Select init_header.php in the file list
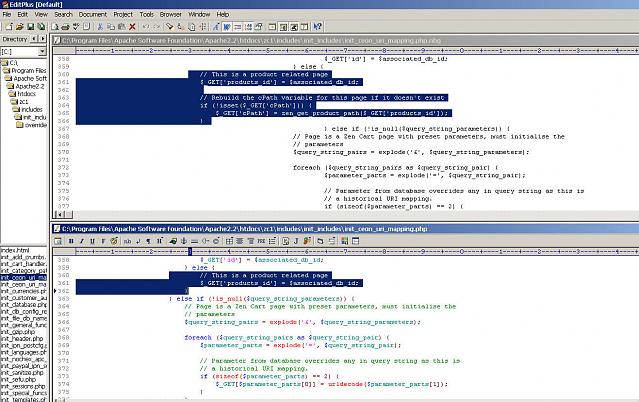The height and width of the screenshot is (402, 639). pos(22,338)
